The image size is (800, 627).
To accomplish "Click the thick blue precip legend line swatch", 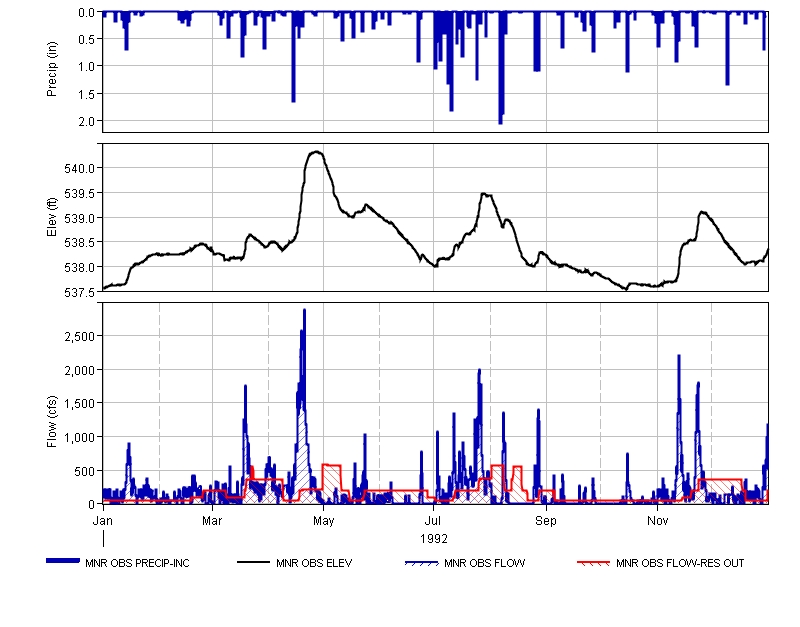I will pos(63,561).
